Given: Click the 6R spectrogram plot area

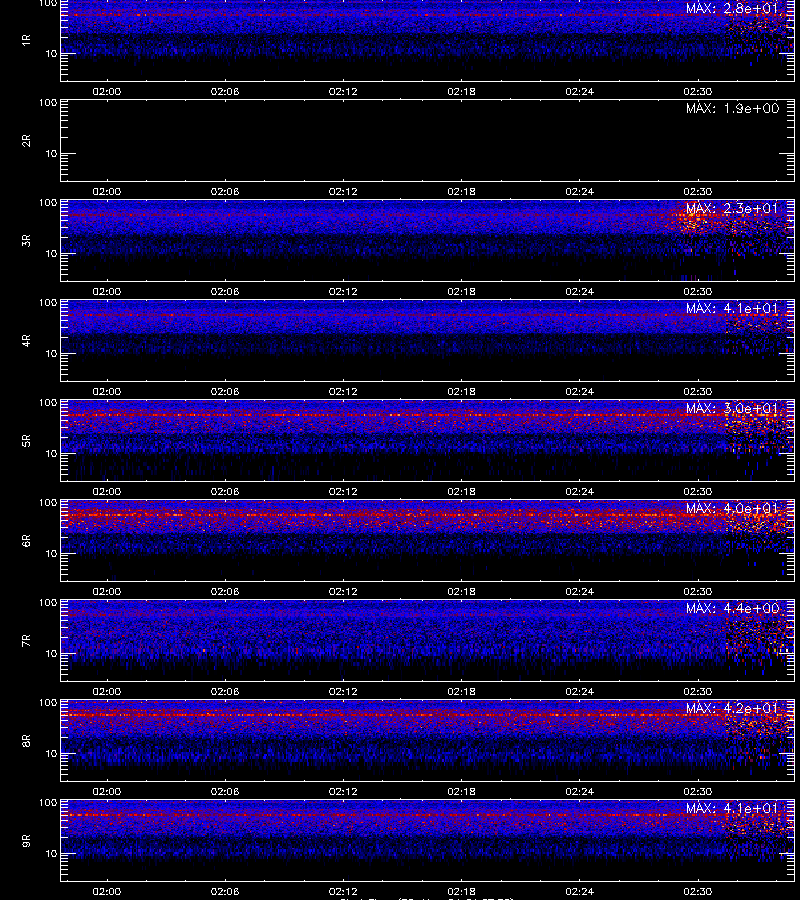Looking at the screenshot, I should pyautogui.click(x=428, y=541).
